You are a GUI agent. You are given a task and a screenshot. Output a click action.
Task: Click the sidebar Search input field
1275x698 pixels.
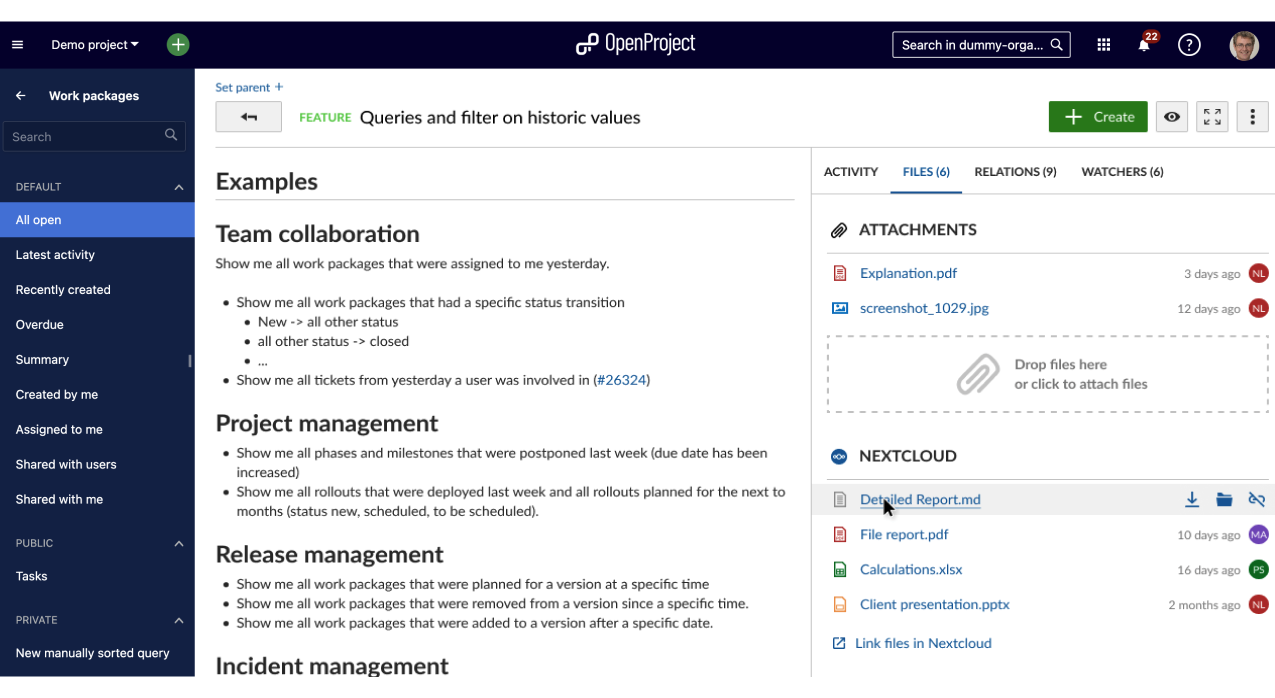86,136
